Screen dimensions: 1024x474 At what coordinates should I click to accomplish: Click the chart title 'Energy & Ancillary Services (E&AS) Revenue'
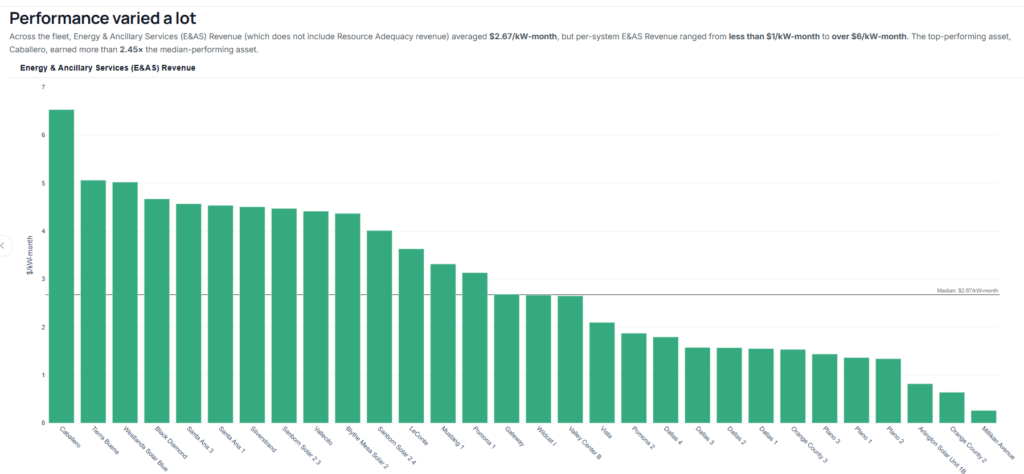[x=108, y=67]
